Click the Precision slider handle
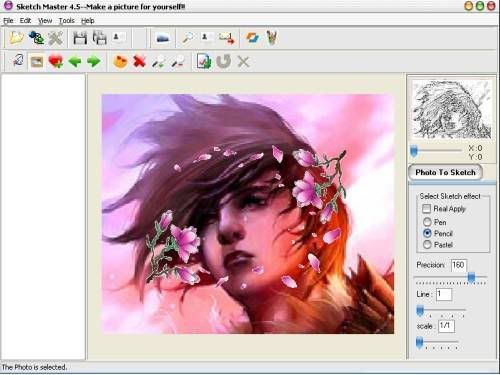The height and width of the screenshot is (375, 500). click(471, 277)
